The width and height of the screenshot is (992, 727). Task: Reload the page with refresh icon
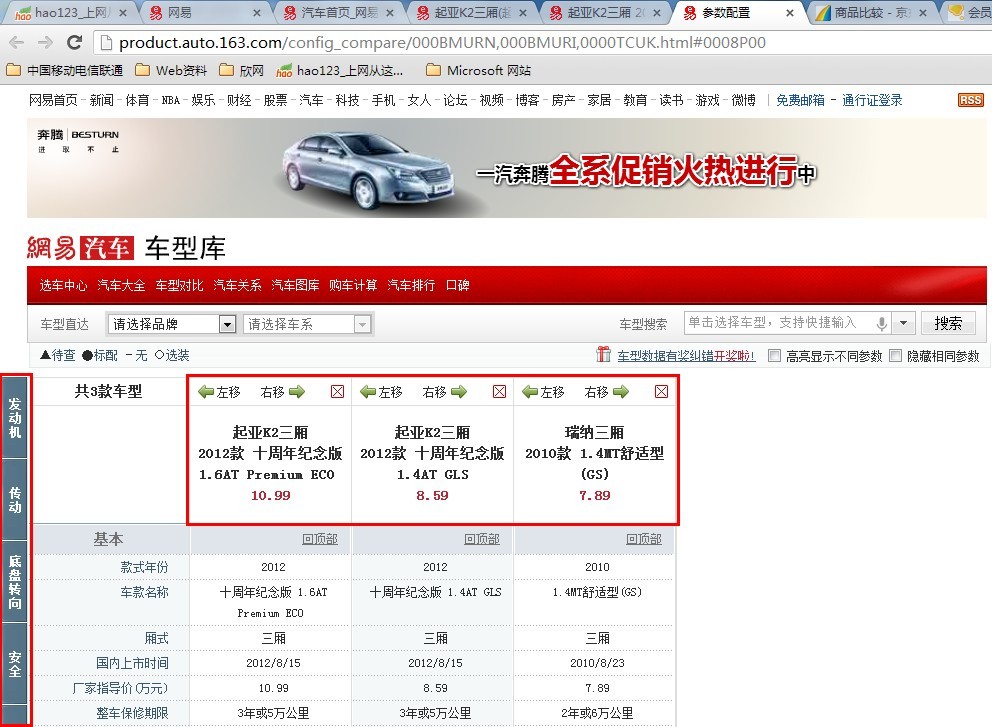click(74, 42)
